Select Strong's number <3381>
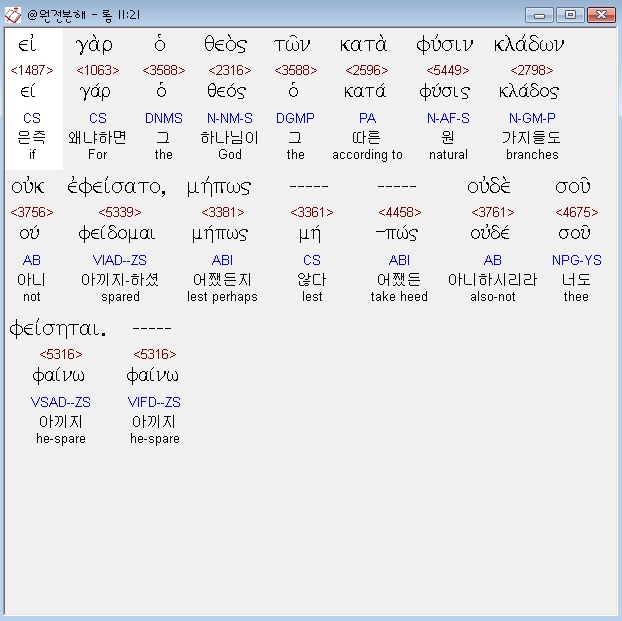Viewport: 622px width, 621px height. 223,212
